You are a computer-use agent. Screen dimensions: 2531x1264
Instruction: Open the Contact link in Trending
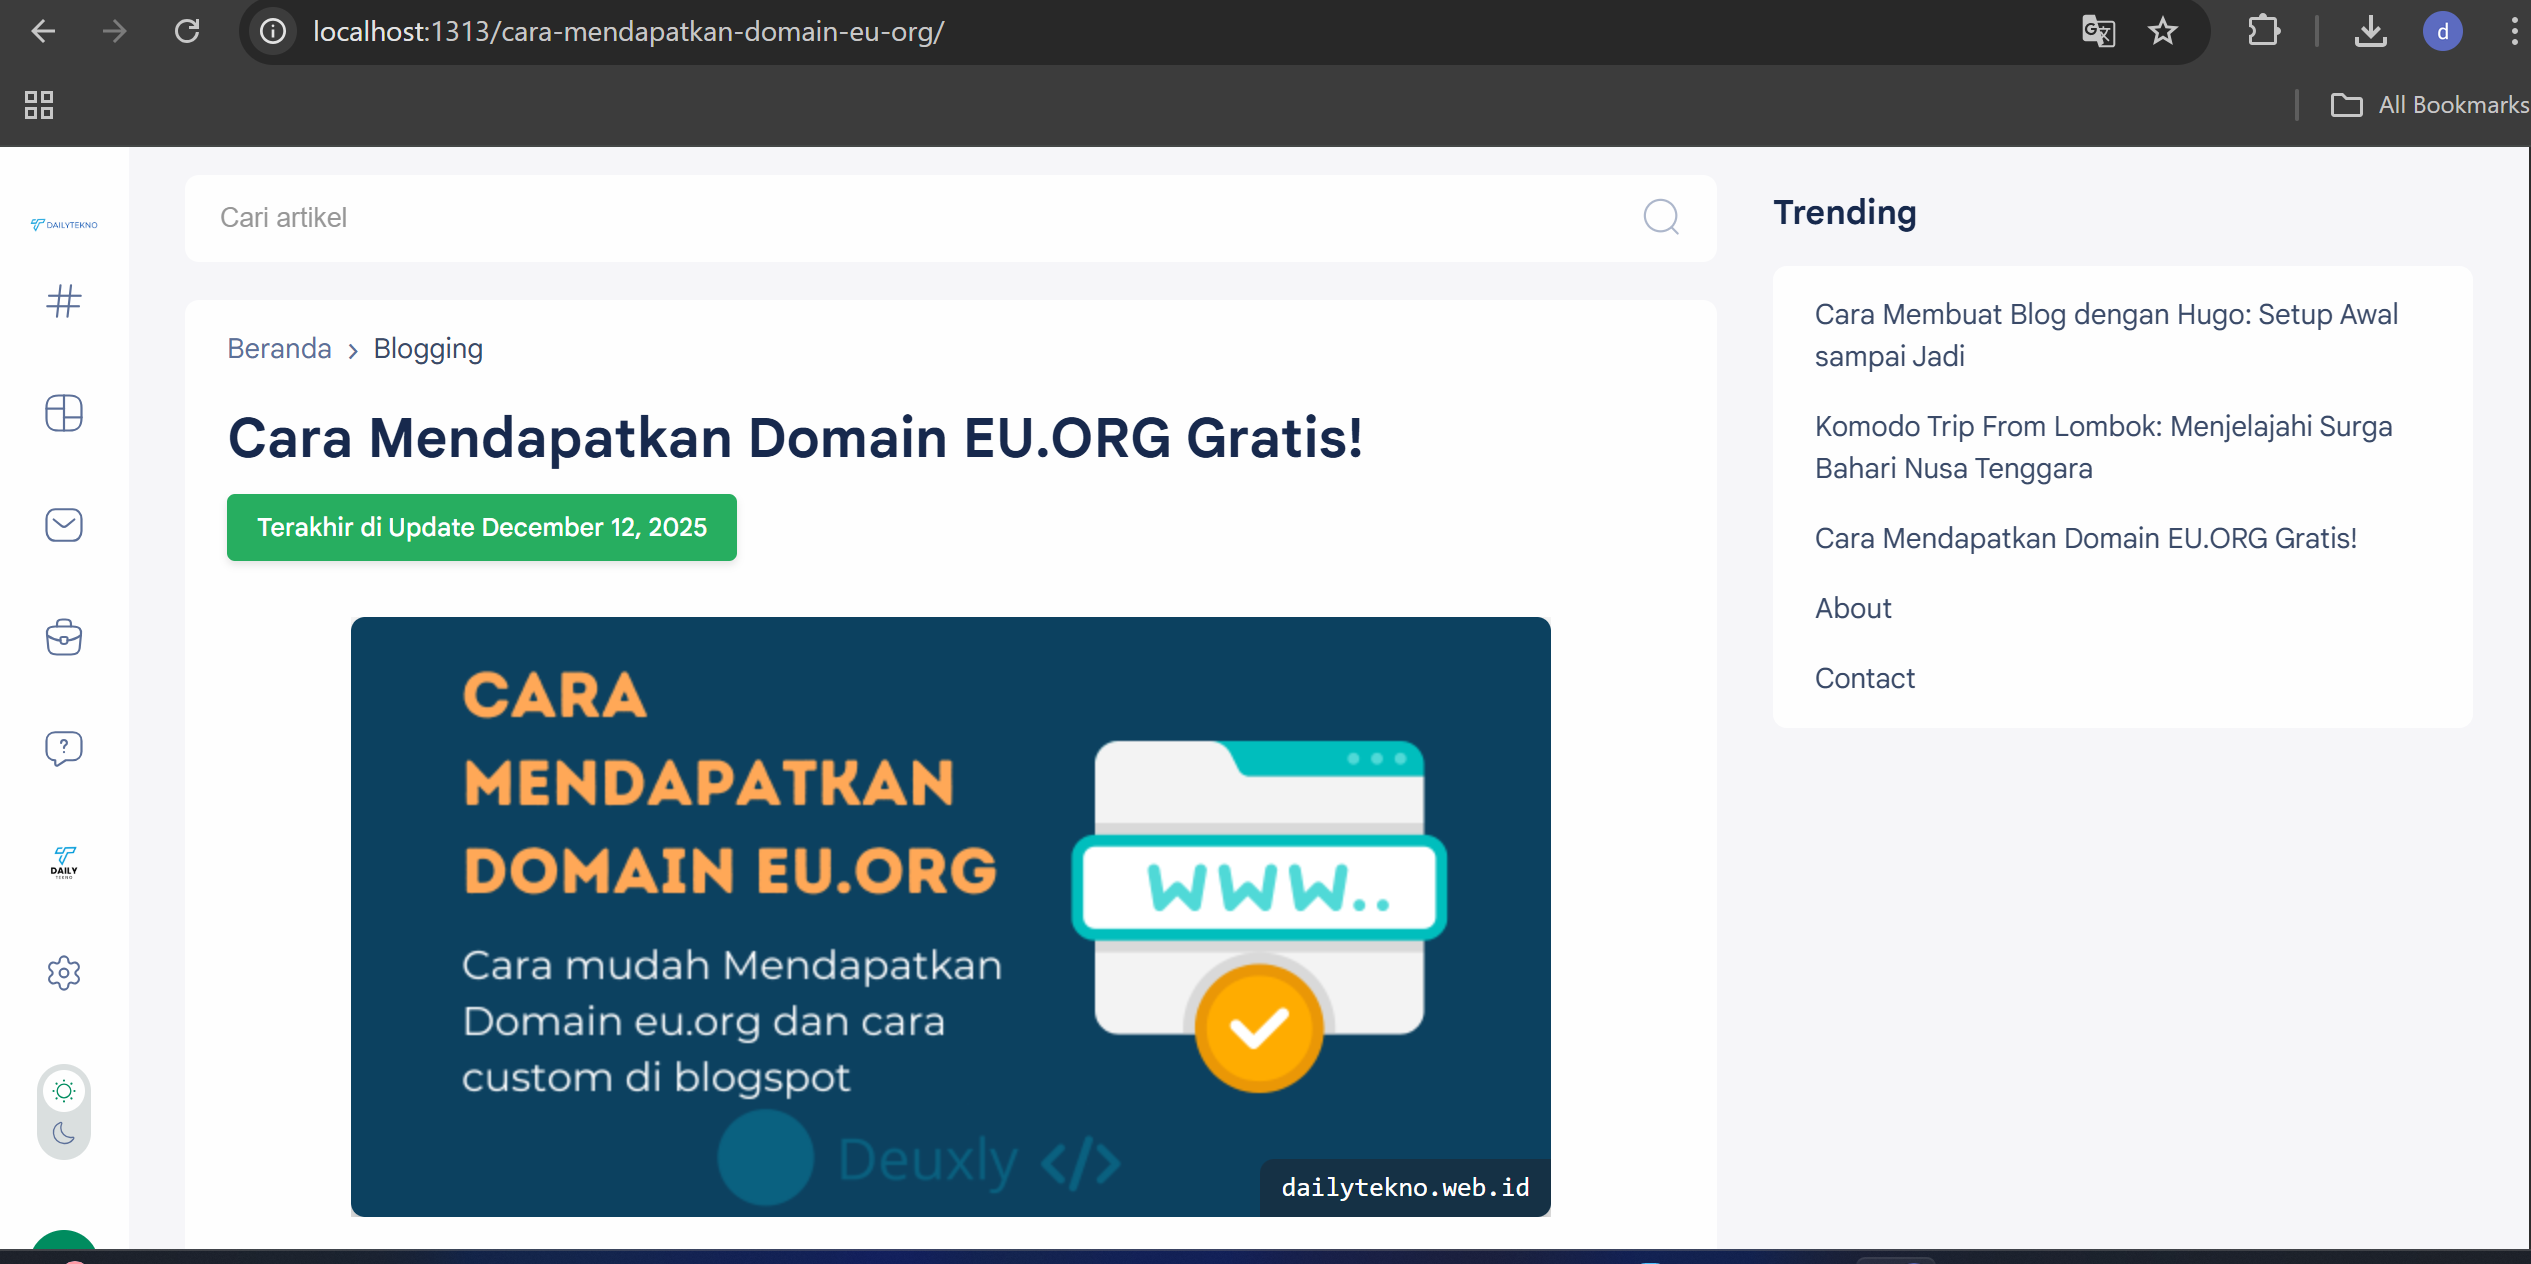click(x=1865, y=678)
